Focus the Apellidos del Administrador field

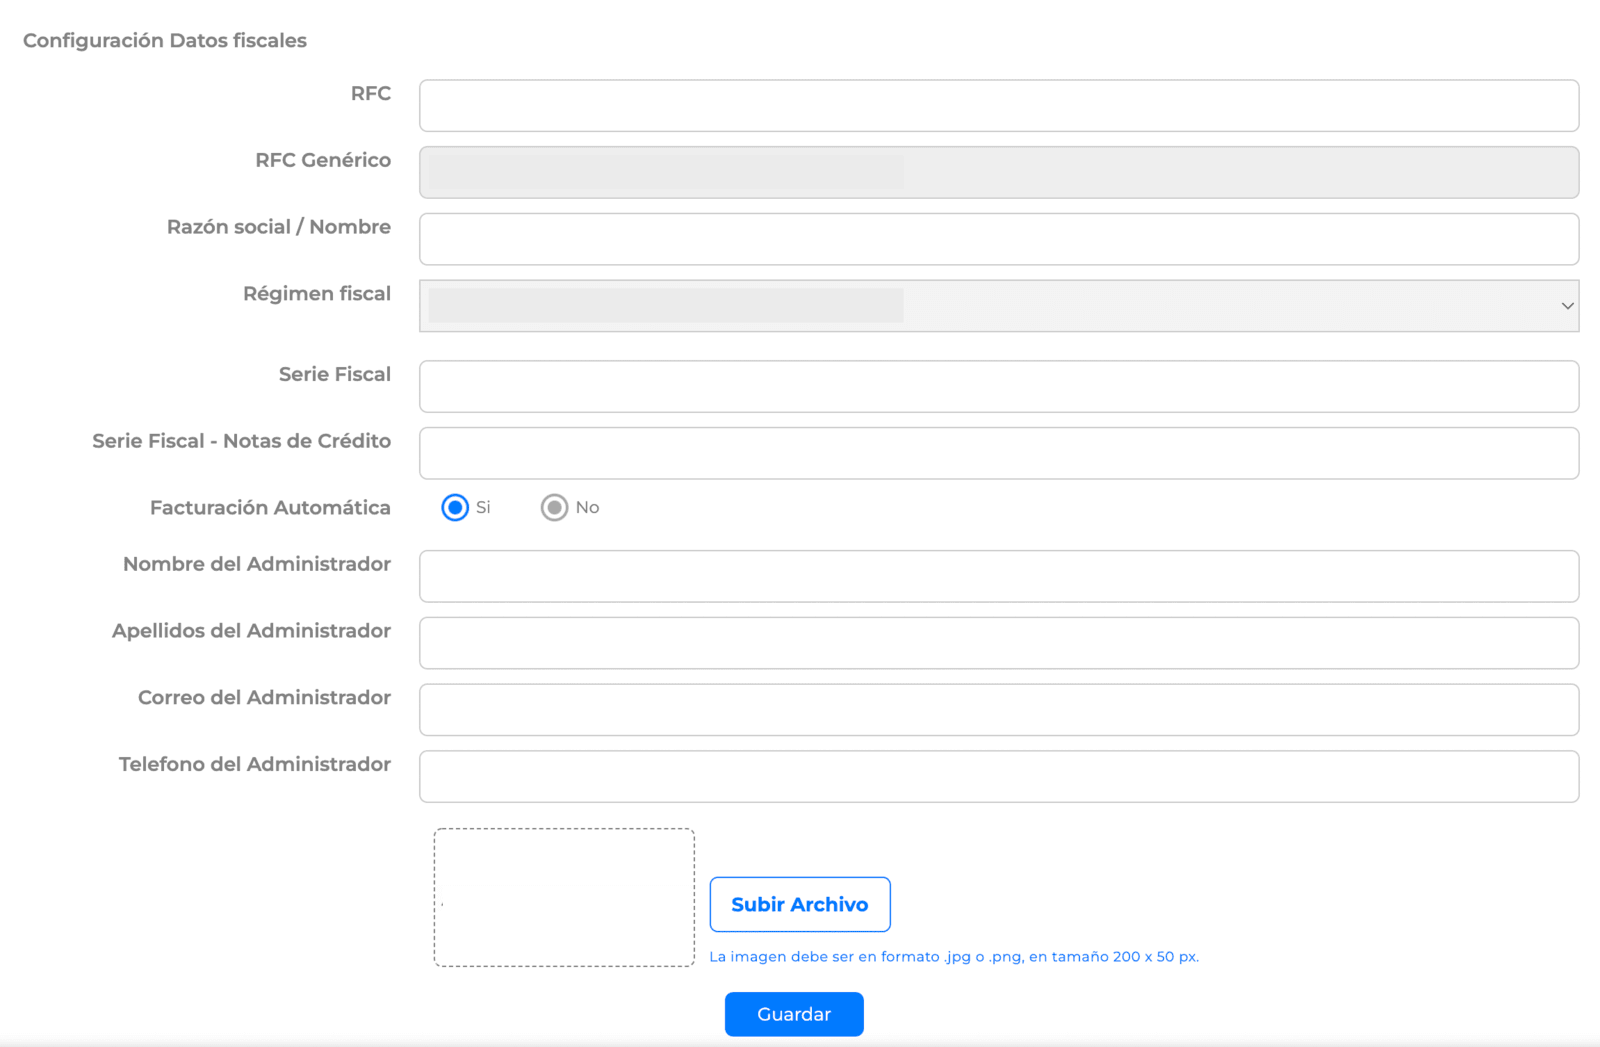(x=999, y=643)
